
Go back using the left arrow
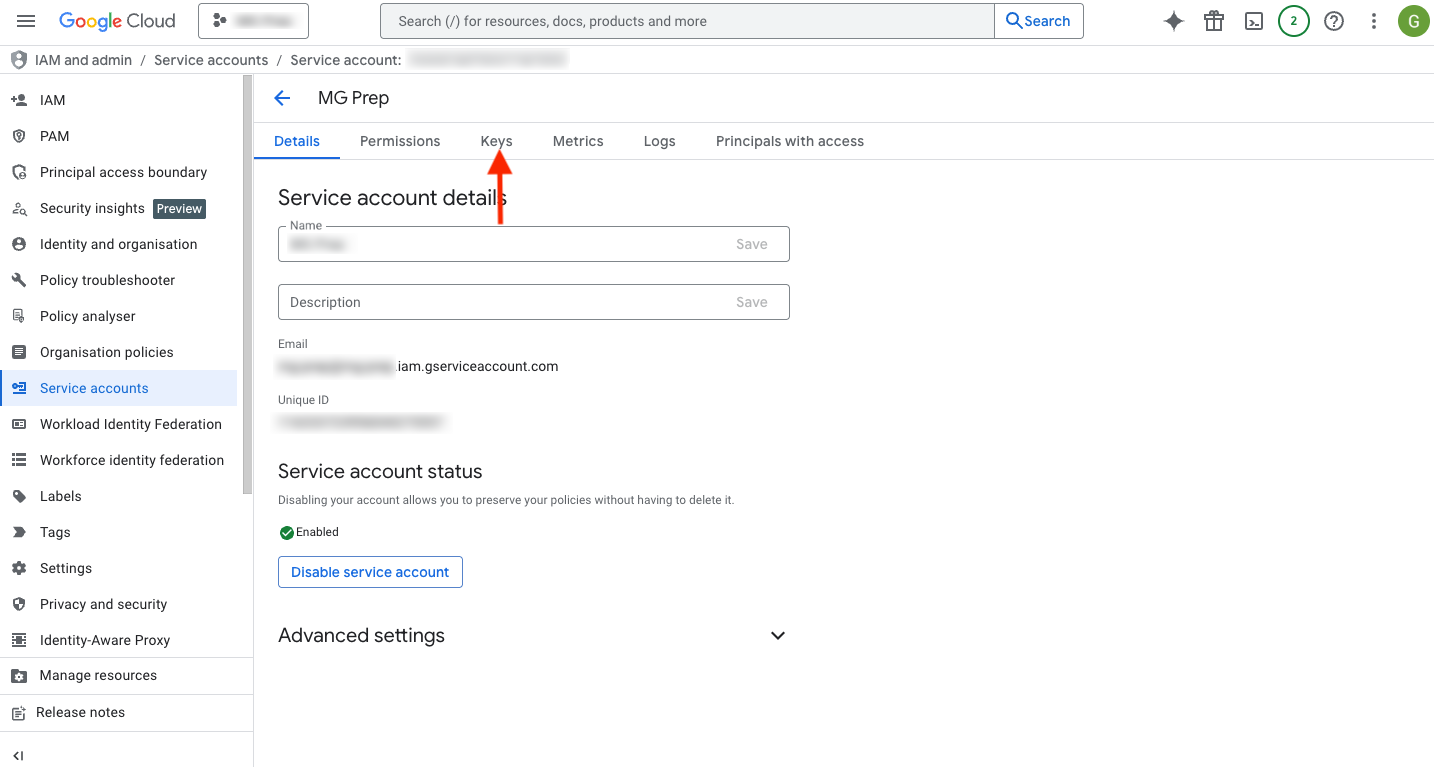point(282,98)
